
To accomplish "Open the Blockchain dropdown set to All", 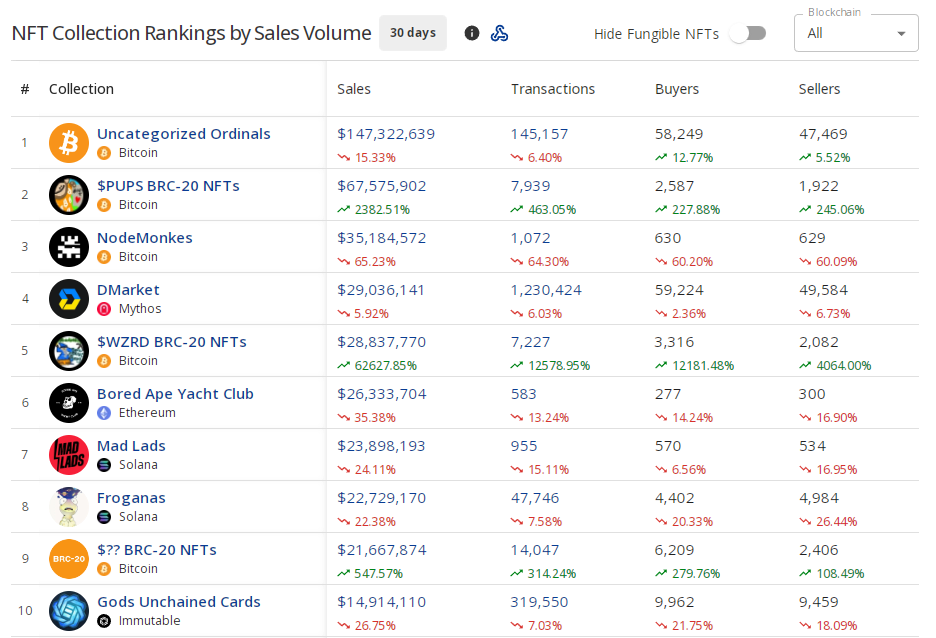I will pyautogui.click(x=856, y=33).
